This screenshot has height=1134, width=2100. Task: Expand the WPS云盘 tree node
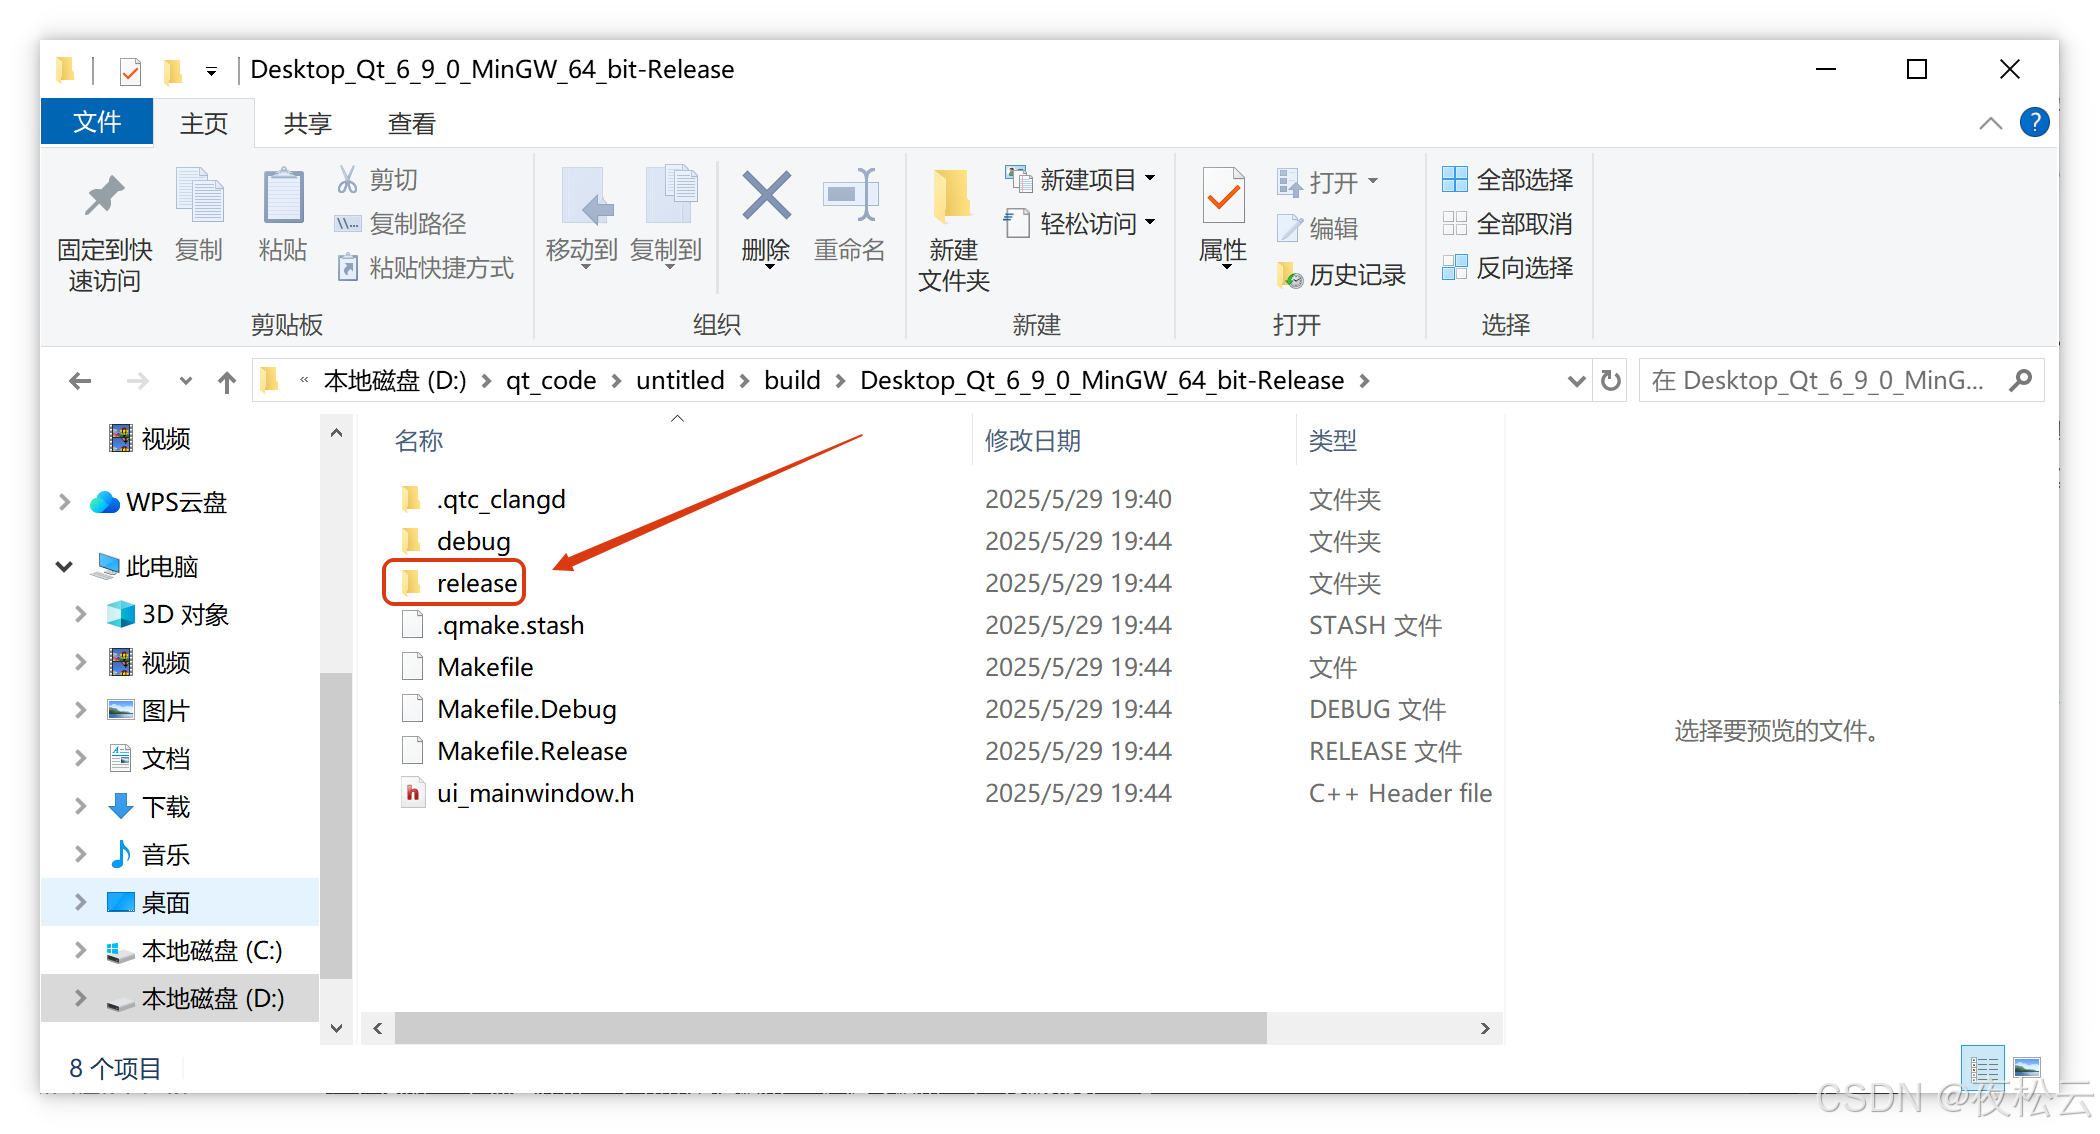click(x=65, y=502)
